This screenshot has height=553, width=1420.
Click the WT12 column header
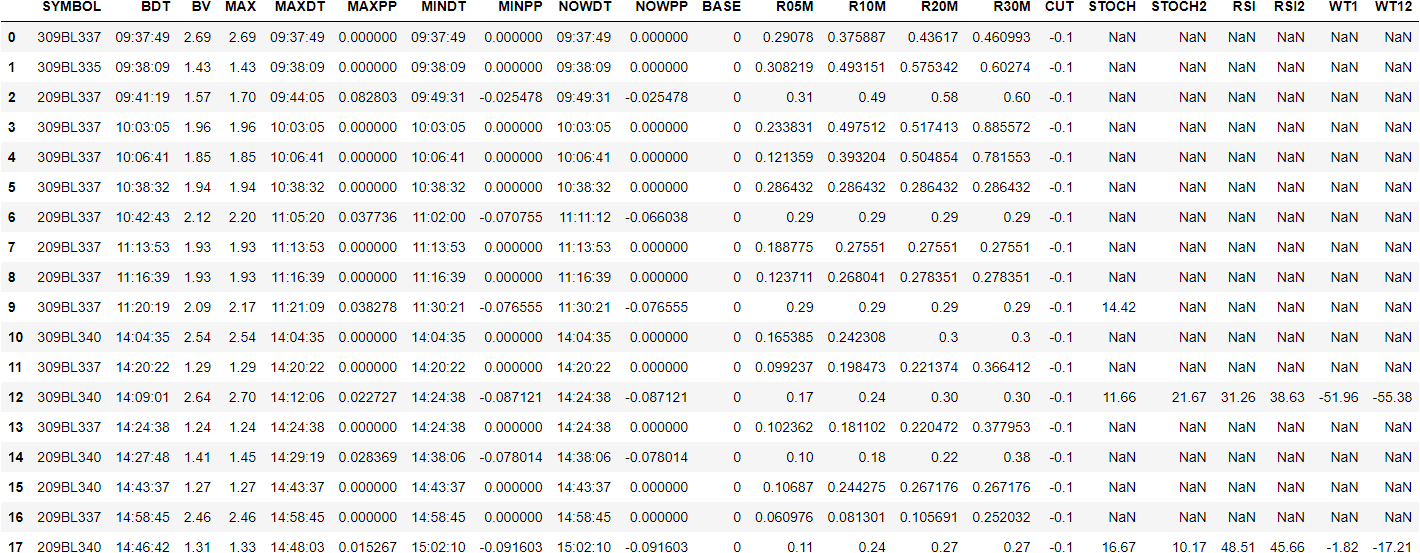coord(1393,7)
